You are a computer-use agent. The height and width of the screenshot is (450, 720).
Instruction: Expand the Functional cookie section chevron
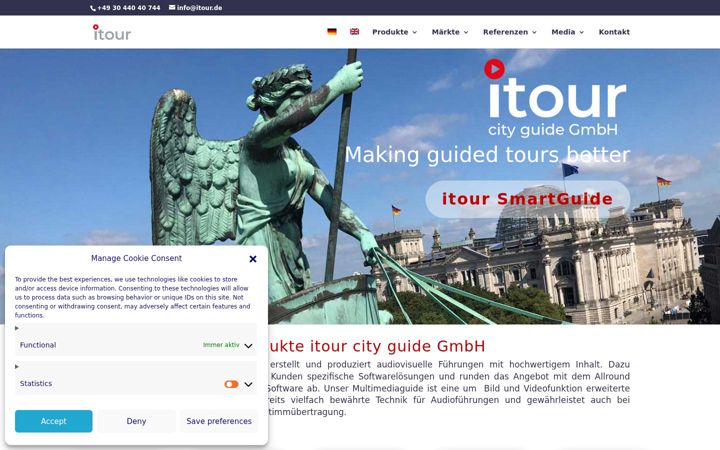tap(248, 346)
